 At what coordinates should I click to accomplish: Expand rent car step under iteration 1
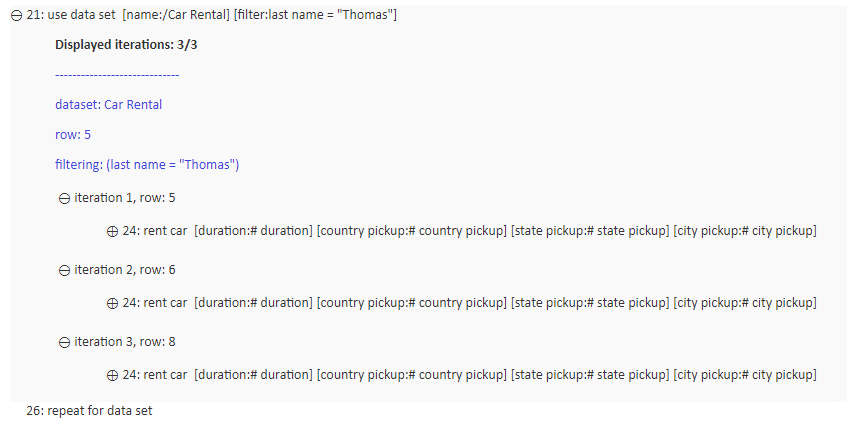point(112,232)
